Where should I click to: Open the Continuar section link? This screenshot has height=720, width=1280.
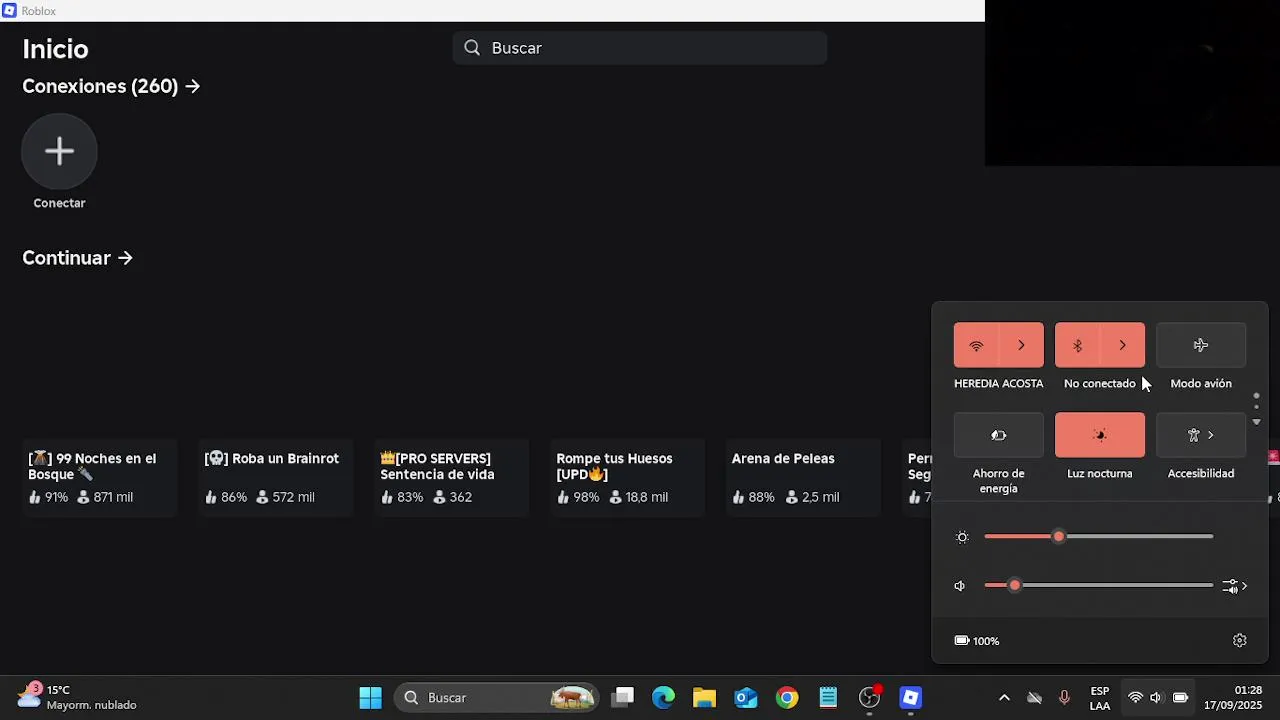77,258
